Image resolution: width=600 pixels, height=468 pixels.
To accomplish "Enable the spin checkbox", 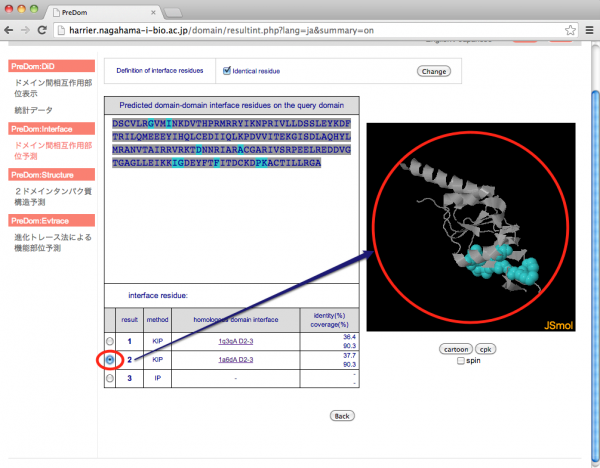I will click(460, 361).
